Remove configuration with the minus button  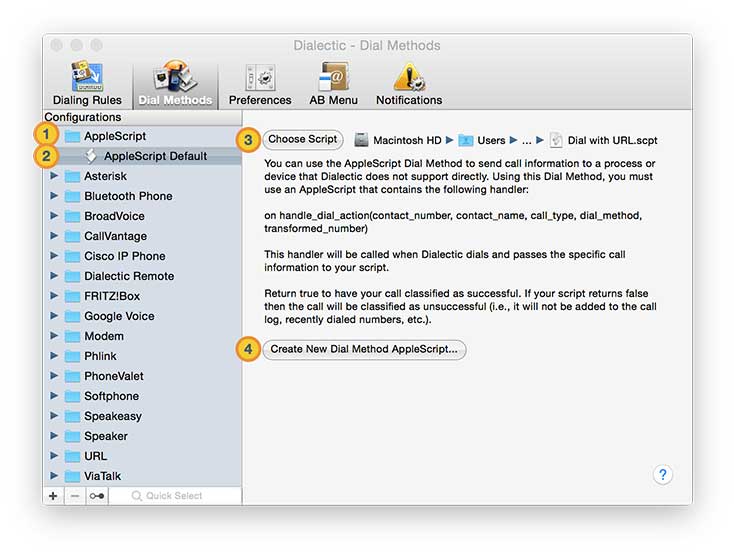(x=75, y=496)
